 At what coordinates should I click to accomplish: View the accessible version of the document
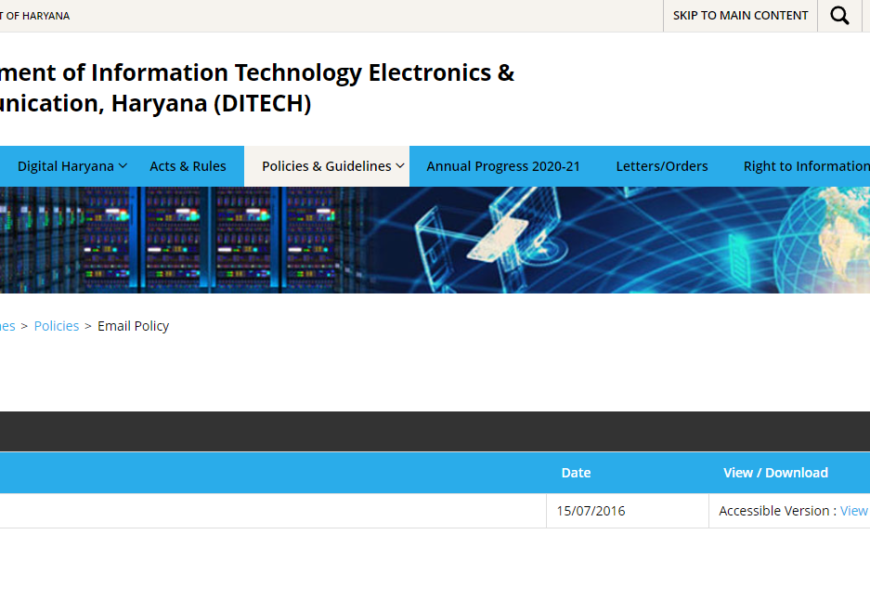[853, 511]
